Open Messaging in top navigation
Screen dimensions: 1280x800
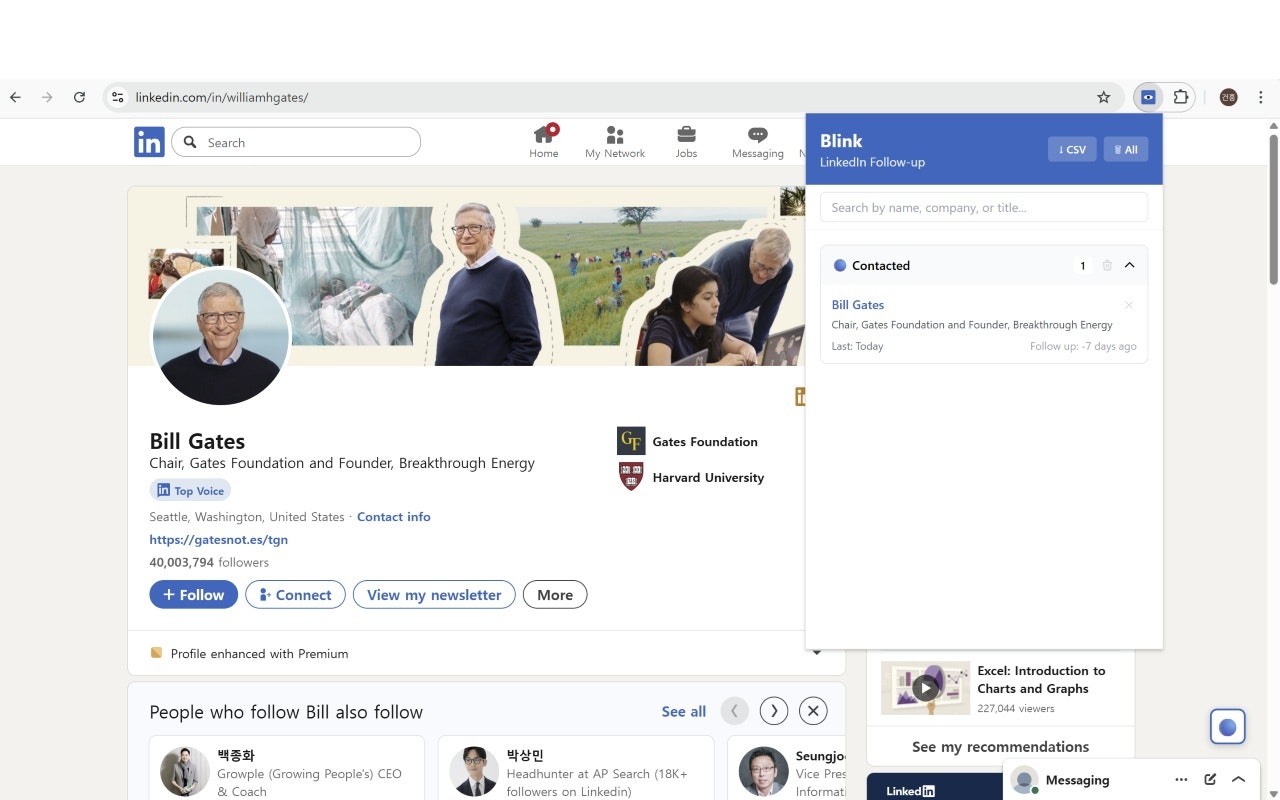757,142
